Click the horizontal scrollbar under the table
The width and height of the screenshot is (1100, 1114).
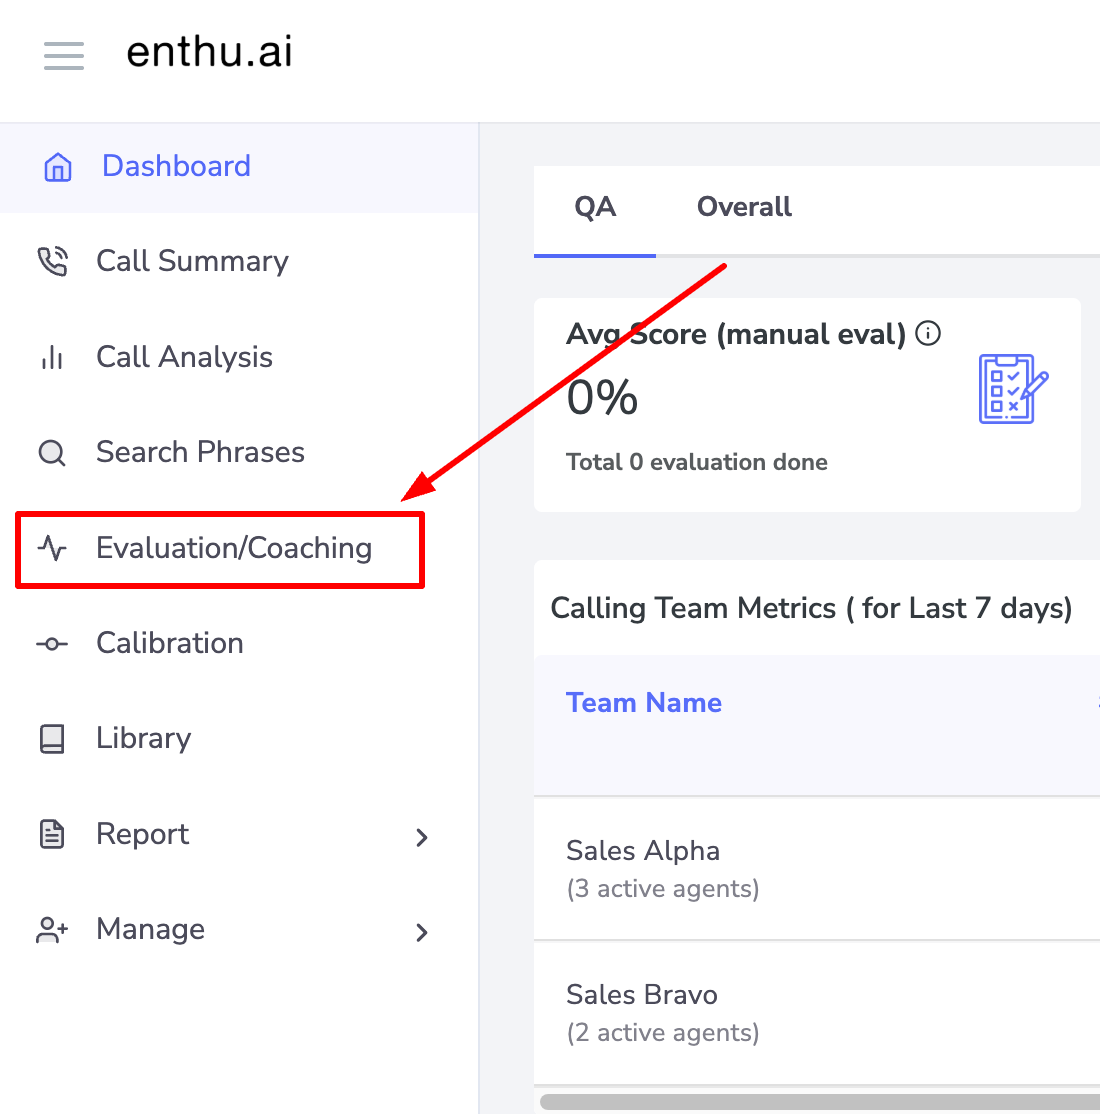pos(820,1102)
